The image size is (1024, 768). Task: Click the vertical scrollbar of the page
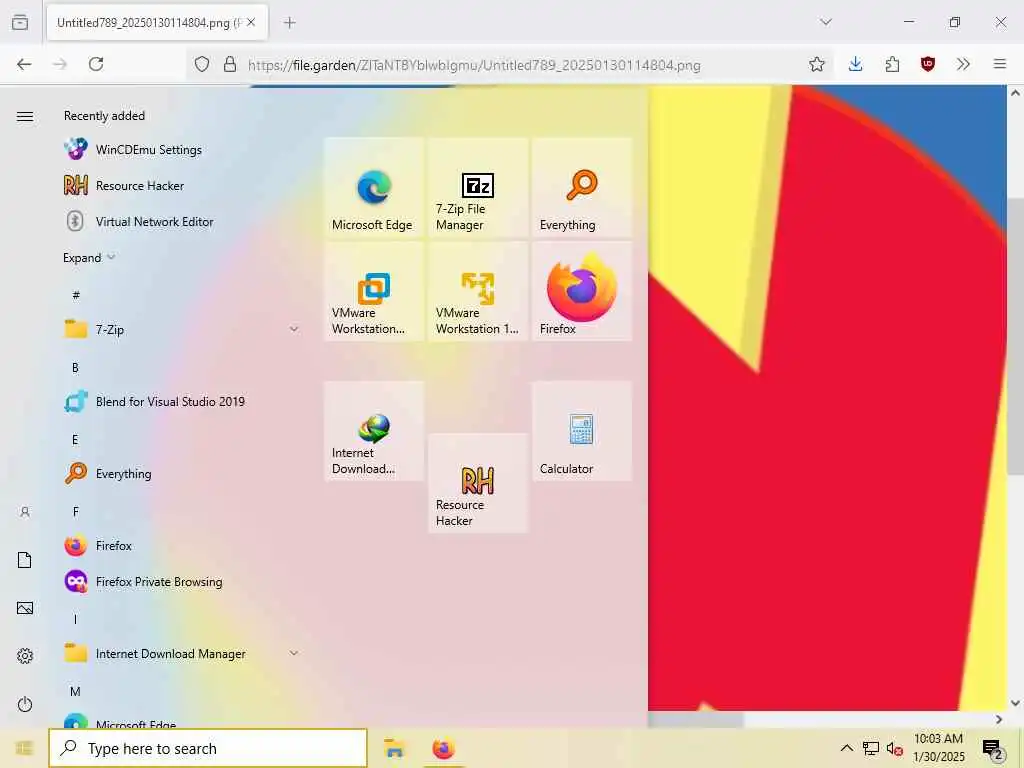click(x=1015, y=336)
